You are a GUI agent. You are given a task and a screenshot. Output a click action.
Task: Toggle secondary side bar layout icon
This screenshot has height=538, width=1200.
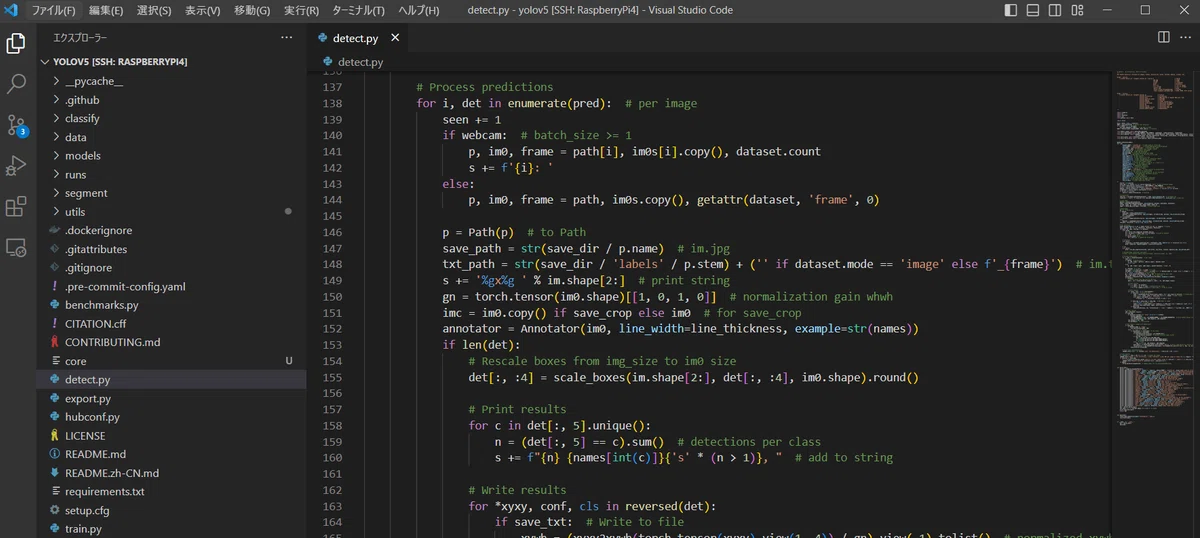pyautogui.click(x=1056, y=10)
